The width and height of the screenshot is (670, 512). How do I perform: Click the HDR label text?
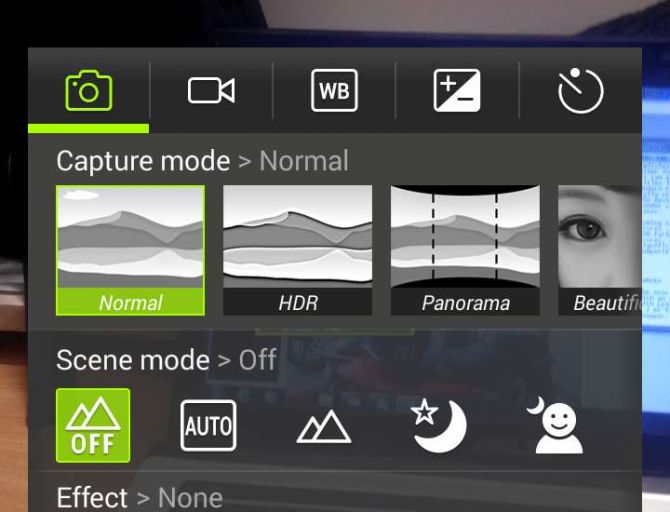pos(298,303)
